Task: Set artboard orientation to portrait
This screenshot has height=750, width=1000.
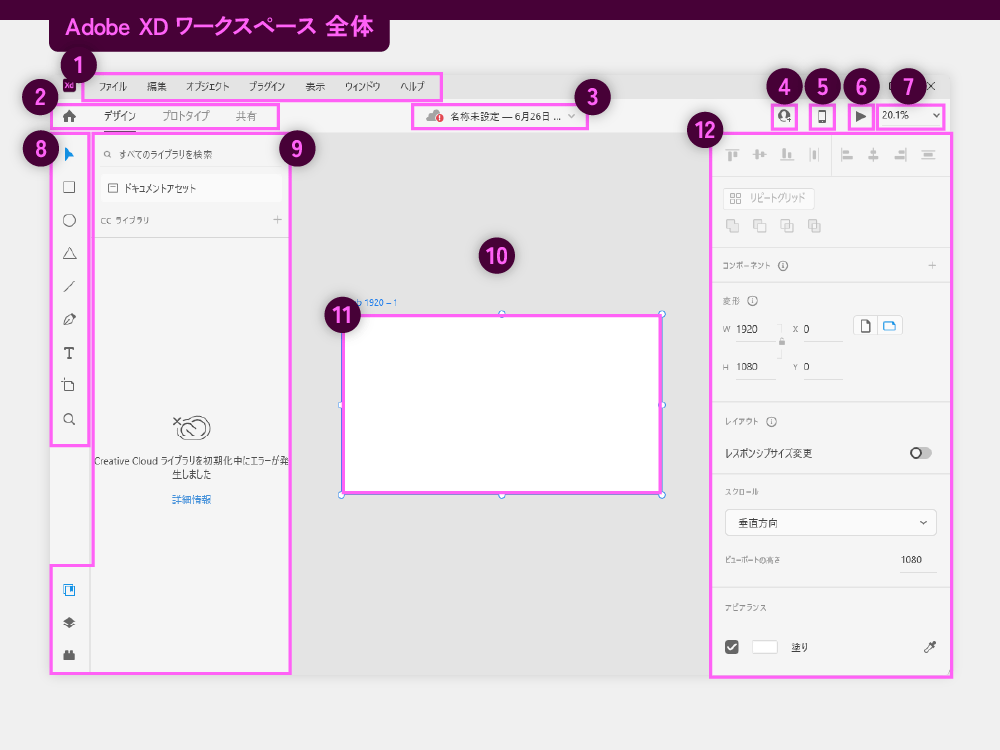Action: coord(865,326)
